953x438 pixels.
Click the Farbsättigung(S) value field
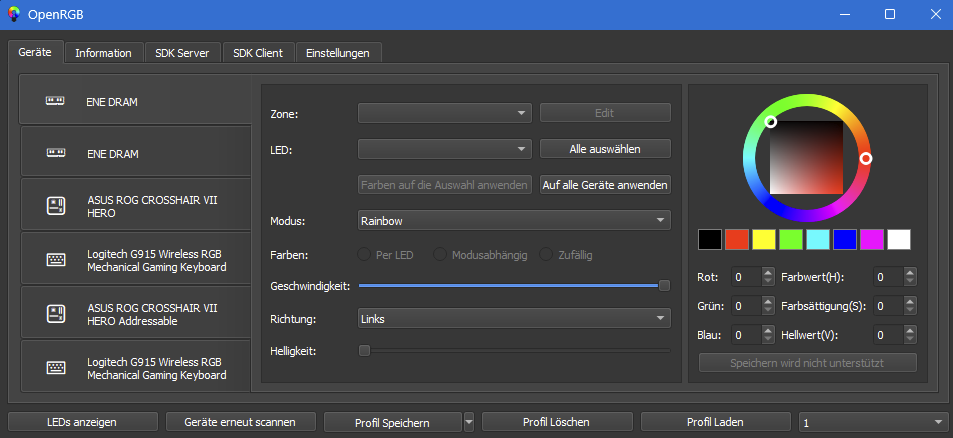[889, 306]
